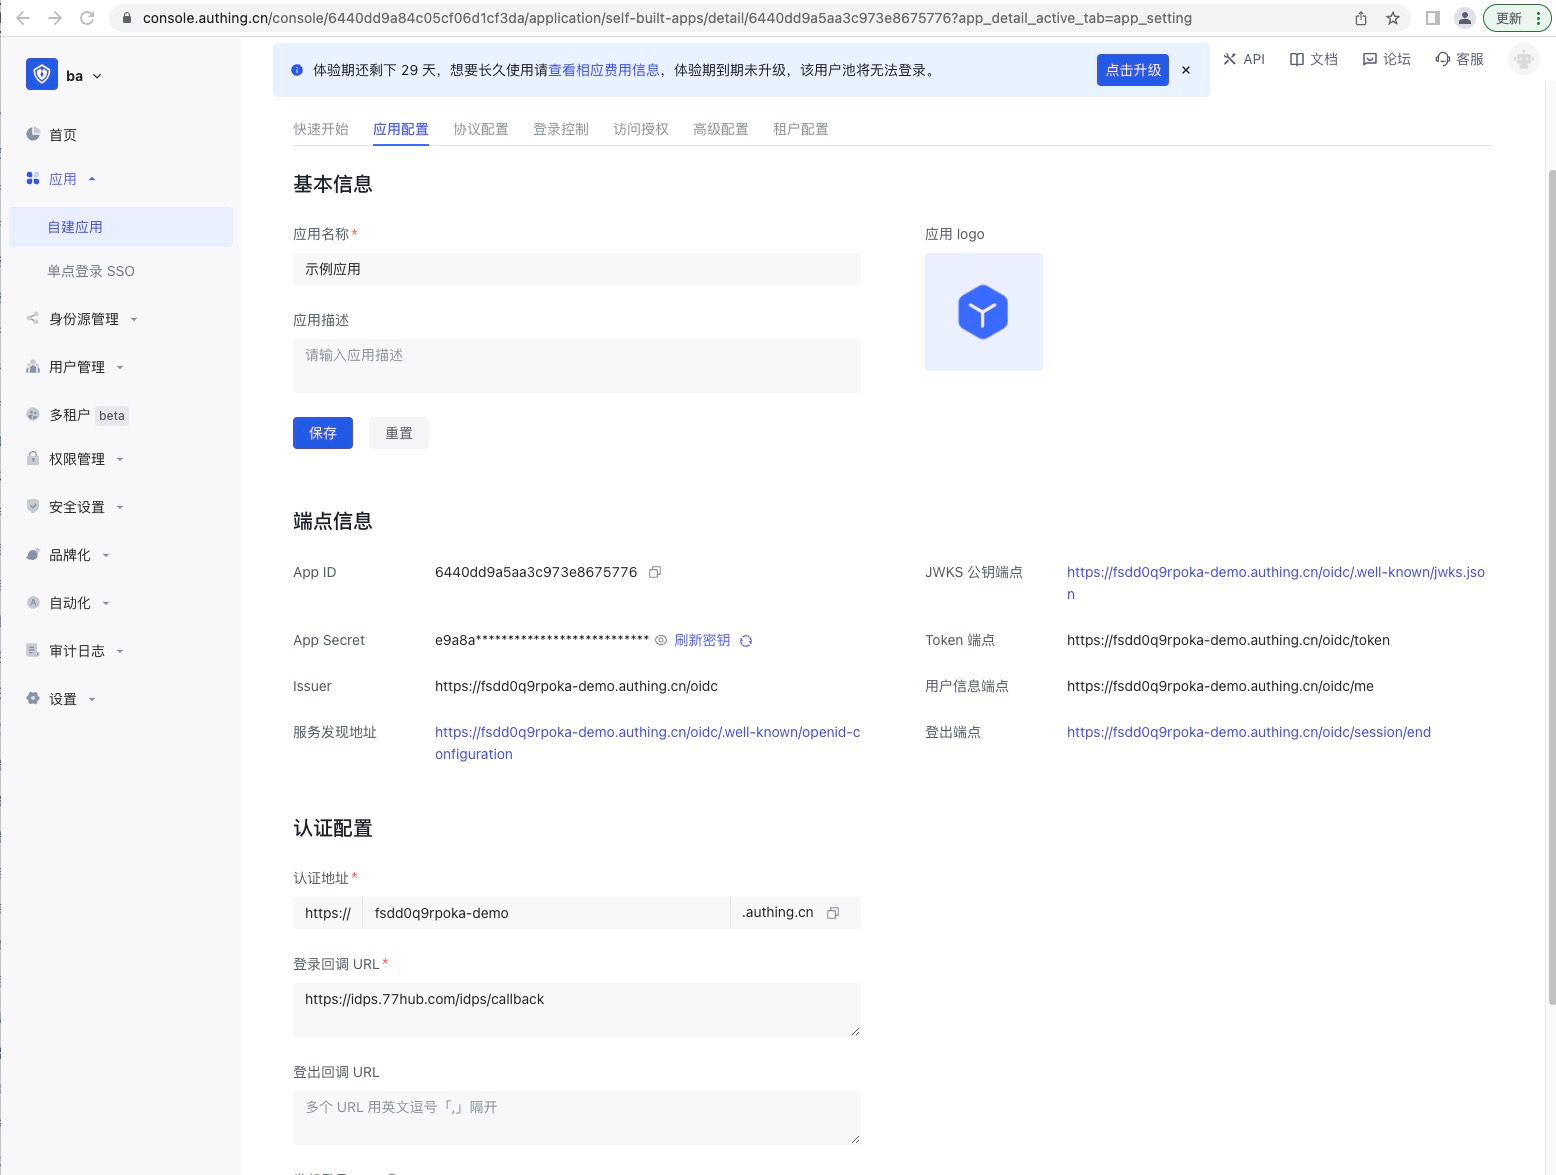Screen dimensions: 1556x1175
Task: Click the 应用名称 input field
Action: 576,269
